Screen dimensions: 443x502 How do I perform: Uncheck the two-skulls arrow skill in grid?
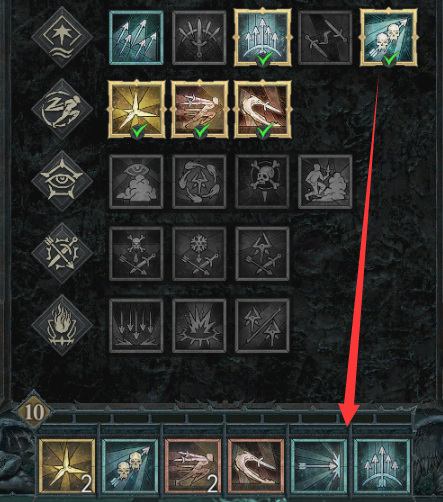coord(388,37)
